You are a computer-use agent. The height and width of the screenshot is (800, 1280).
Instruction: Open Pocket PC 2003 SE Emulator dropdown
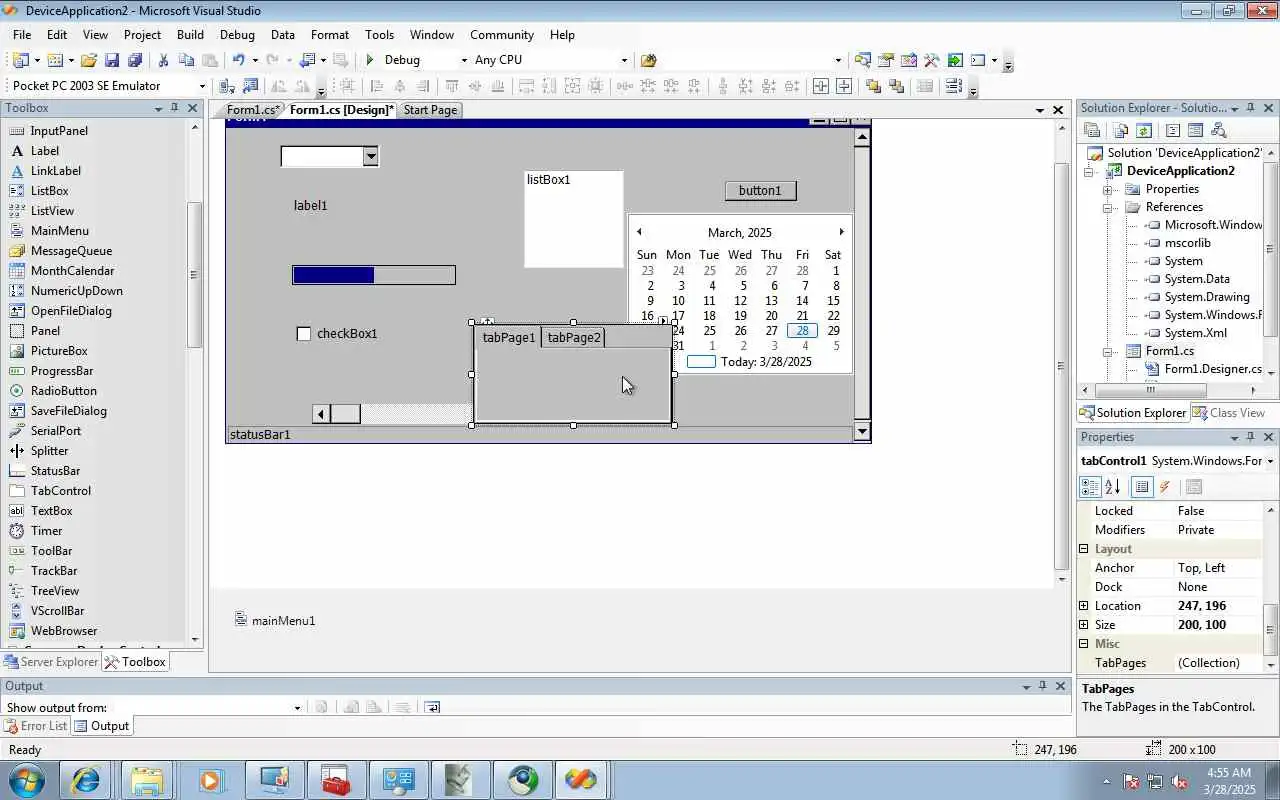pos(201,86)
